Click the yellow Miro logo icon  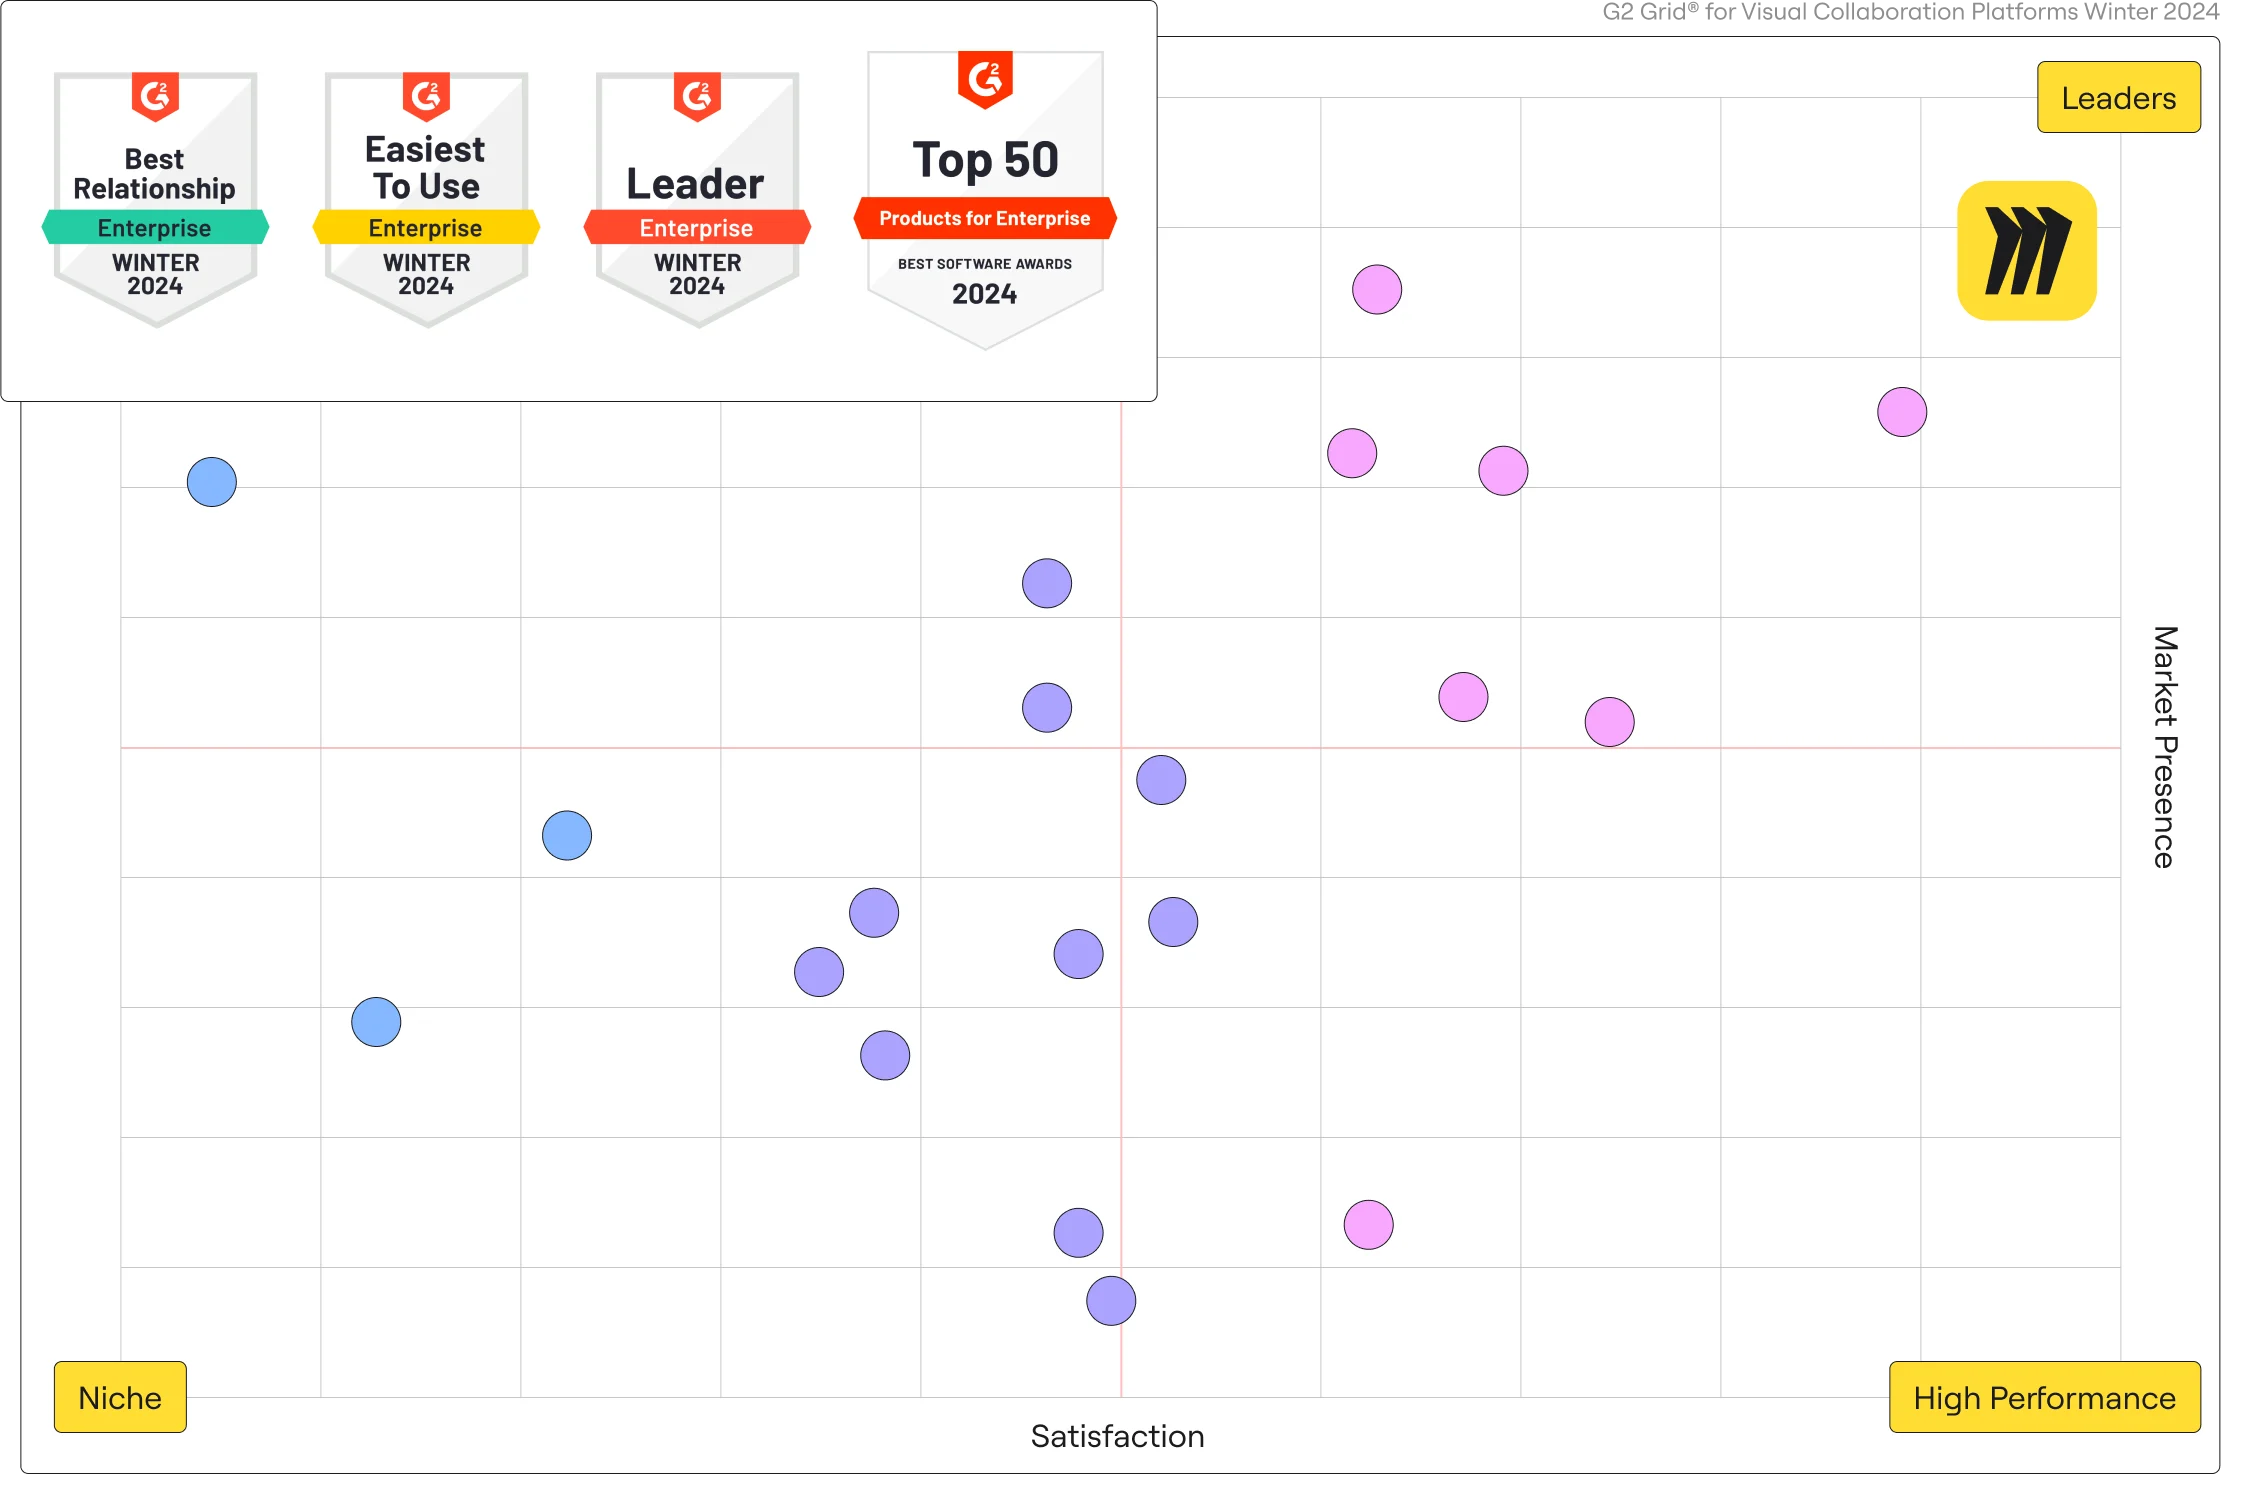(2026, 251)
